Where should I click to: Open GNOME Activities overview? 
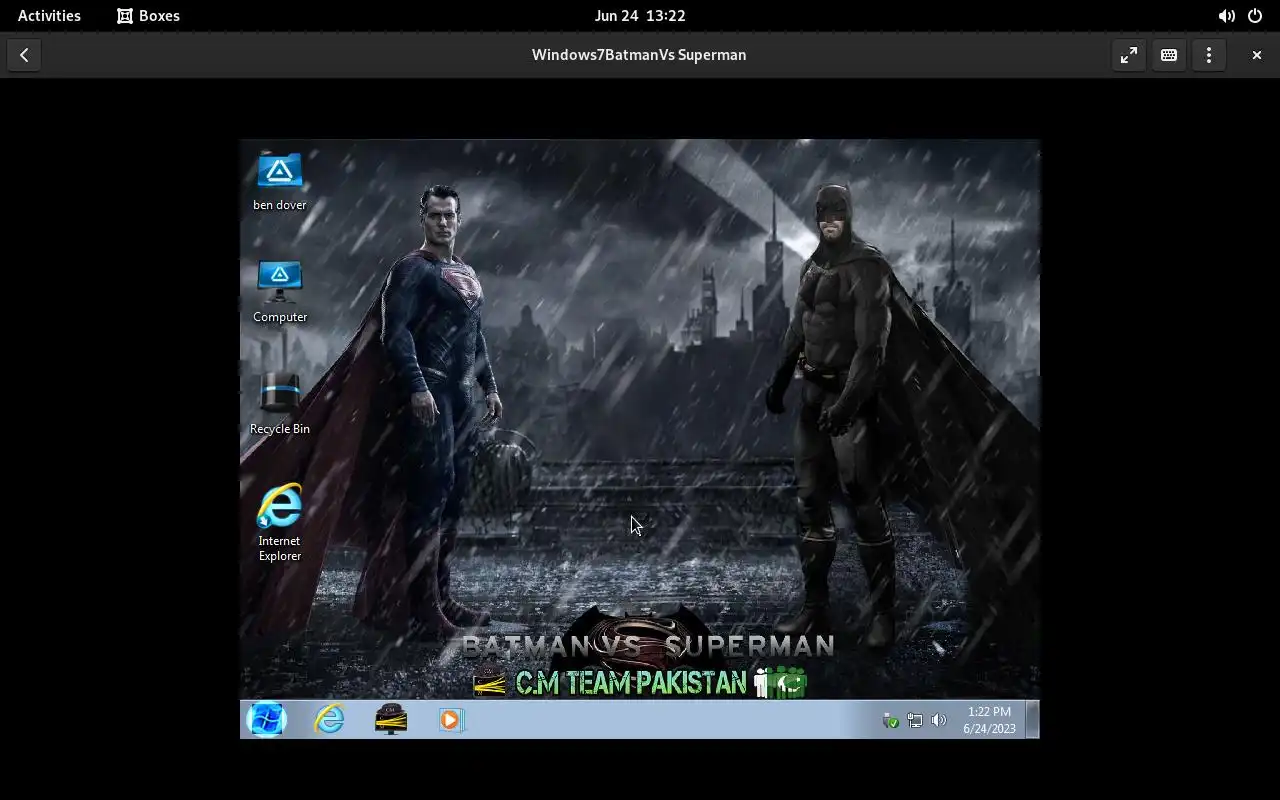tap(49, 15)
